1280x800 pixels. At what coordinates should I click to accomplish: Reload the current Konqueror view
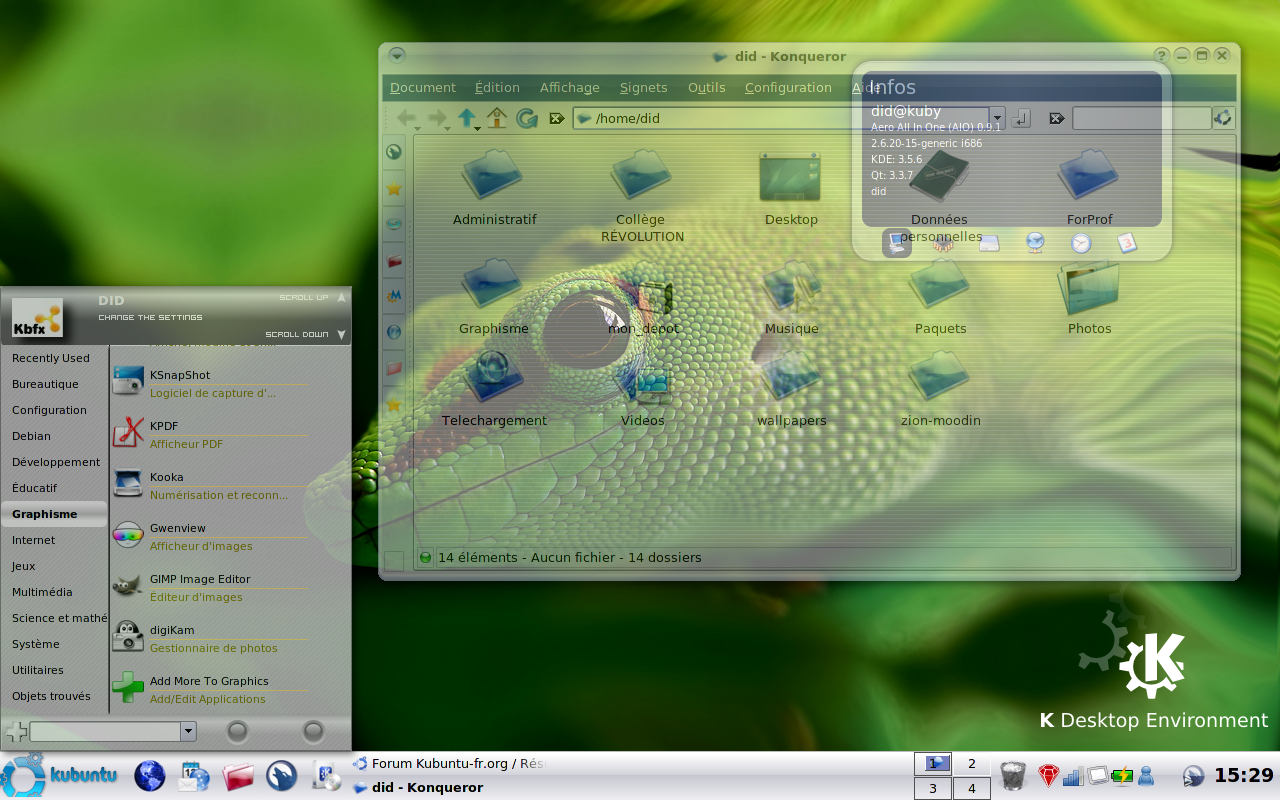(527, 118)
